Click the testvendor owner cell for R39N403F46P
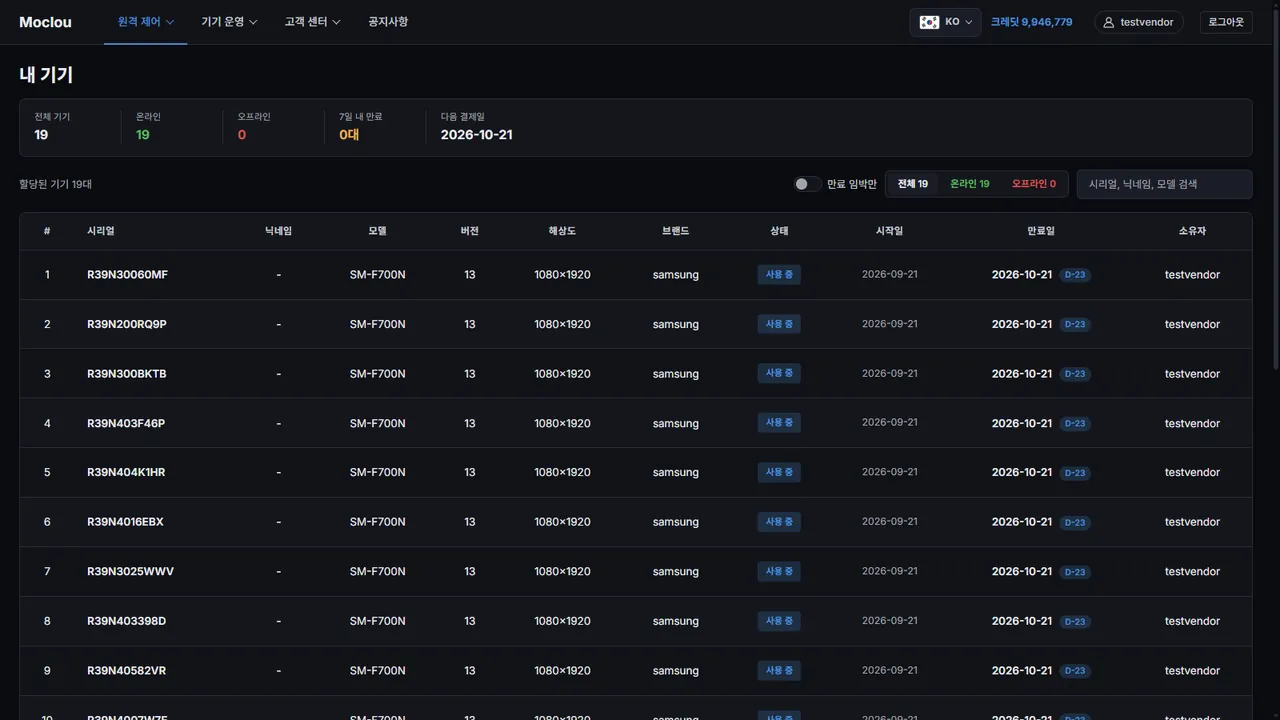 pos(1192,423)
